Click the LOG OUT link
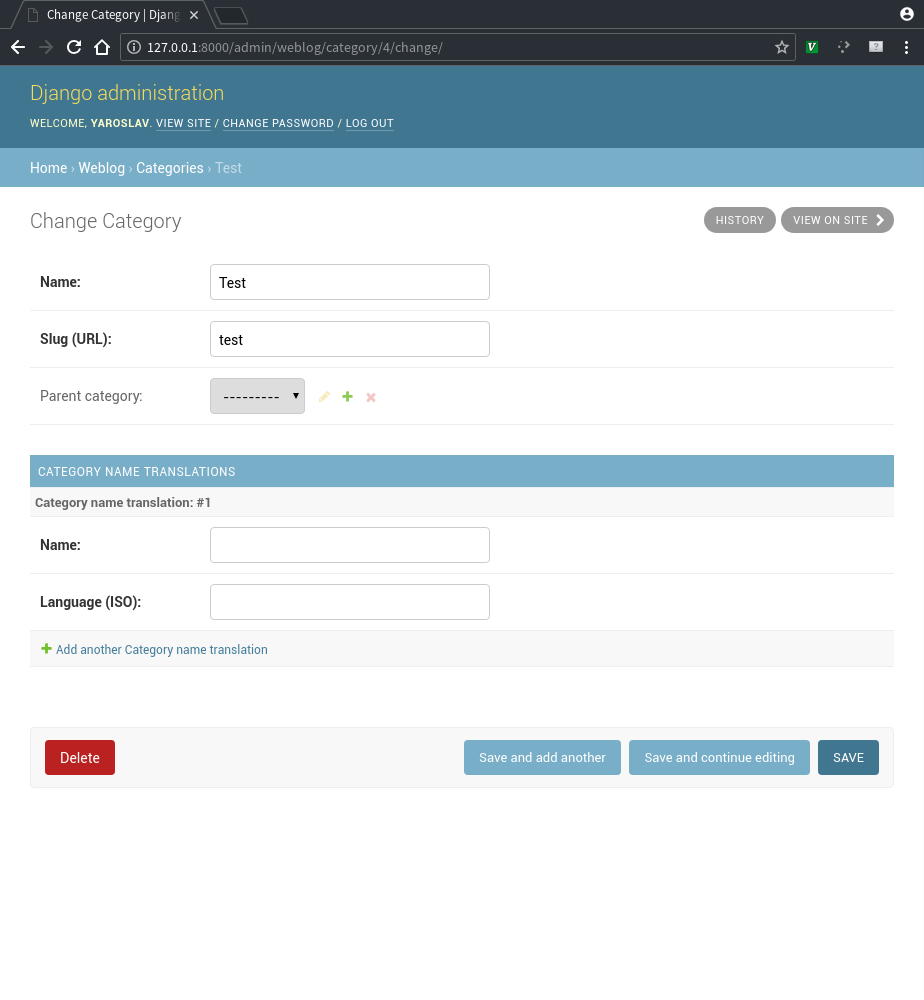924x1000 pixels. (369, 123)
